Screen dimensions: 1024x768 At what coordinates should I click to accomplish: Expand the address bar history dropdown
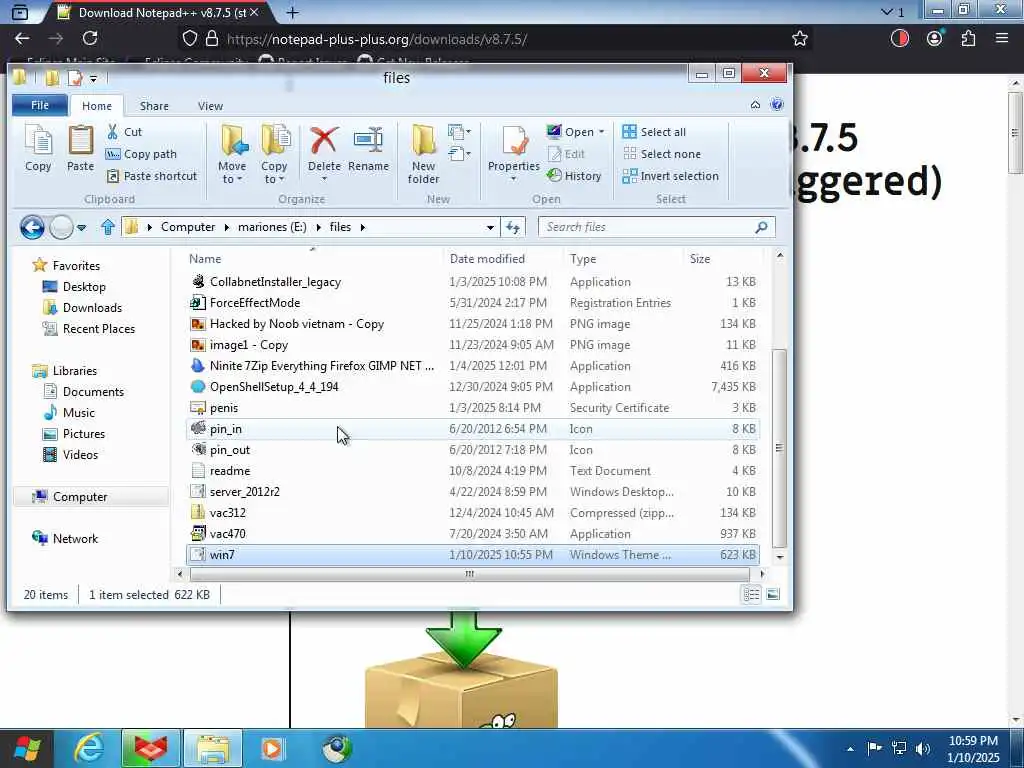490,227
